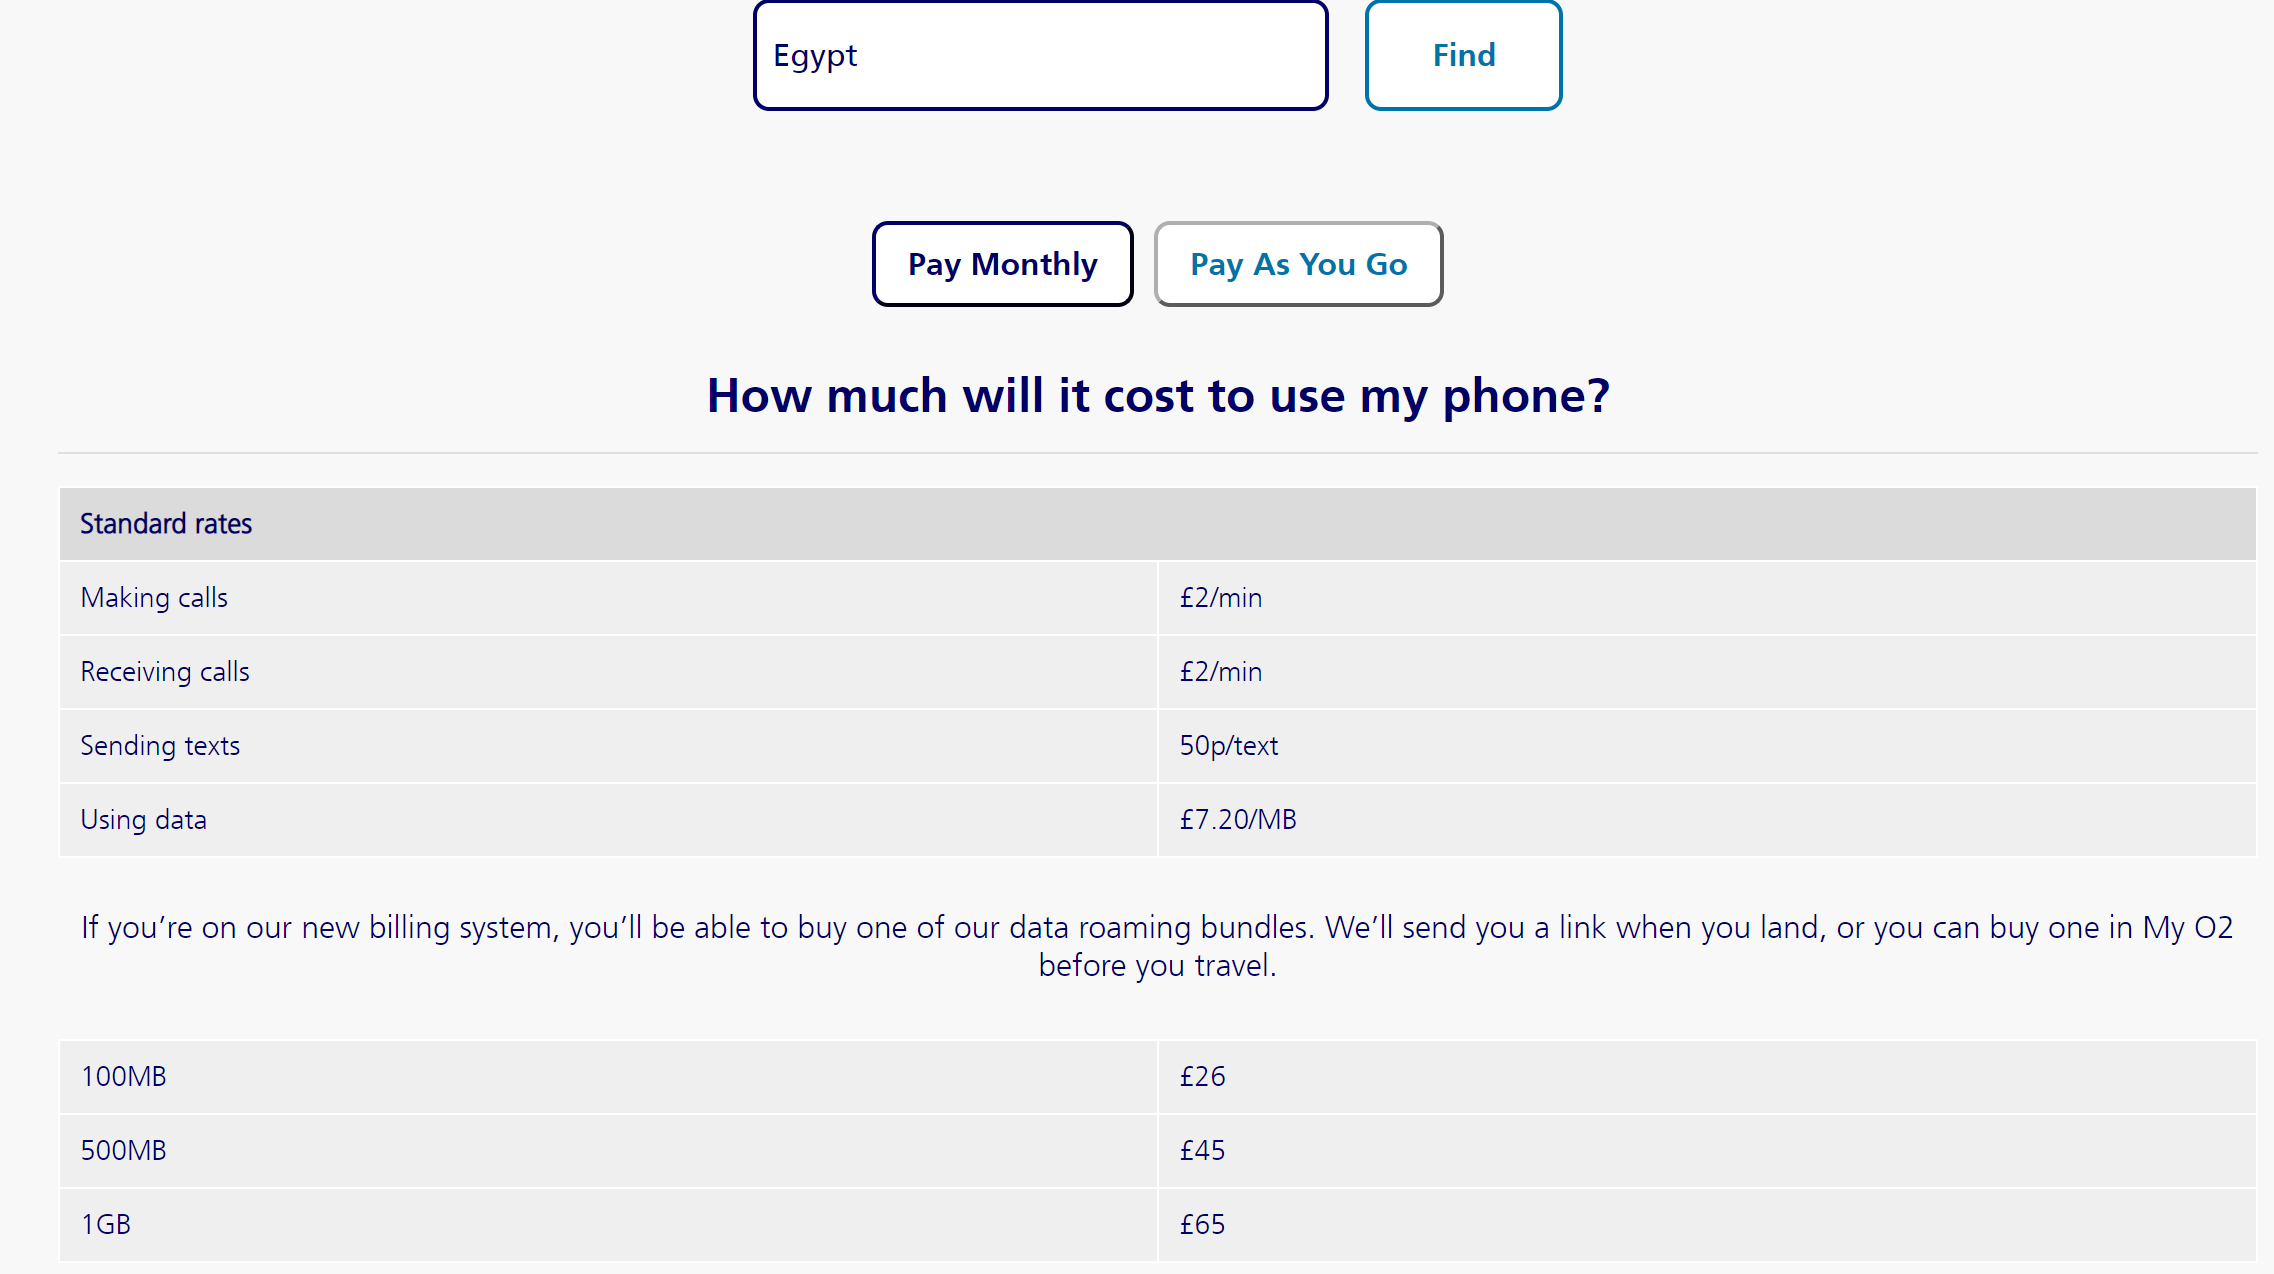Click the 50p/text rate value
Viewport: 2274px width, 1274px height.
point(1228,746)
